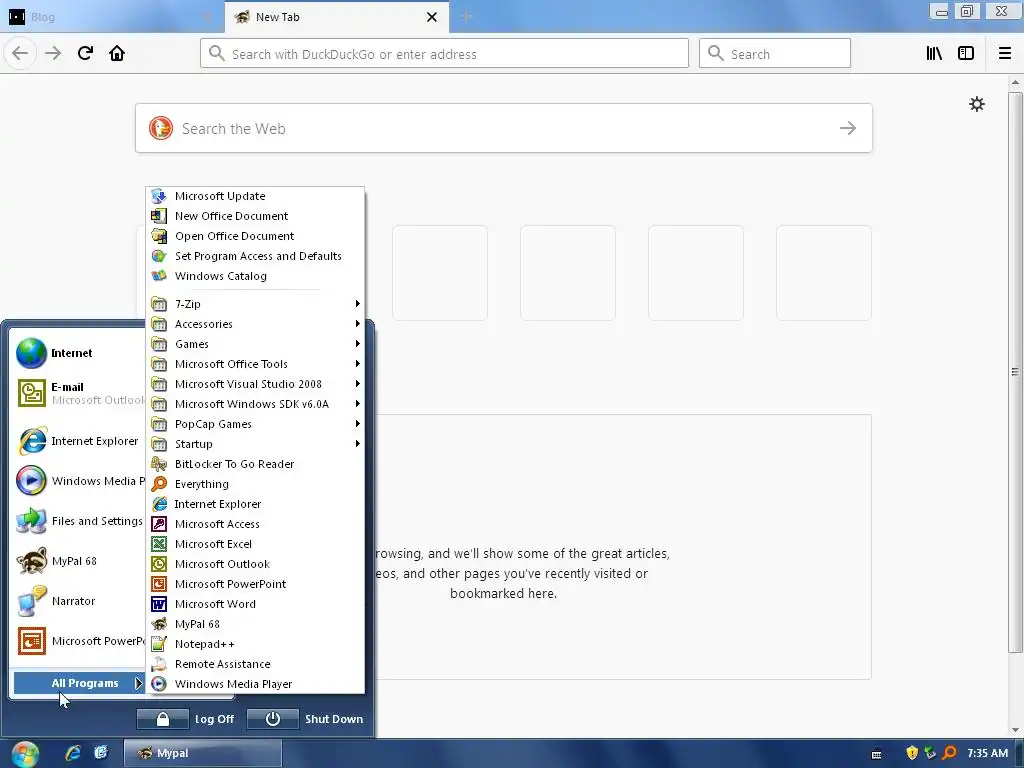Open the hamburger application menu
The image size is (1024, 768).
tap(1005, 53)
